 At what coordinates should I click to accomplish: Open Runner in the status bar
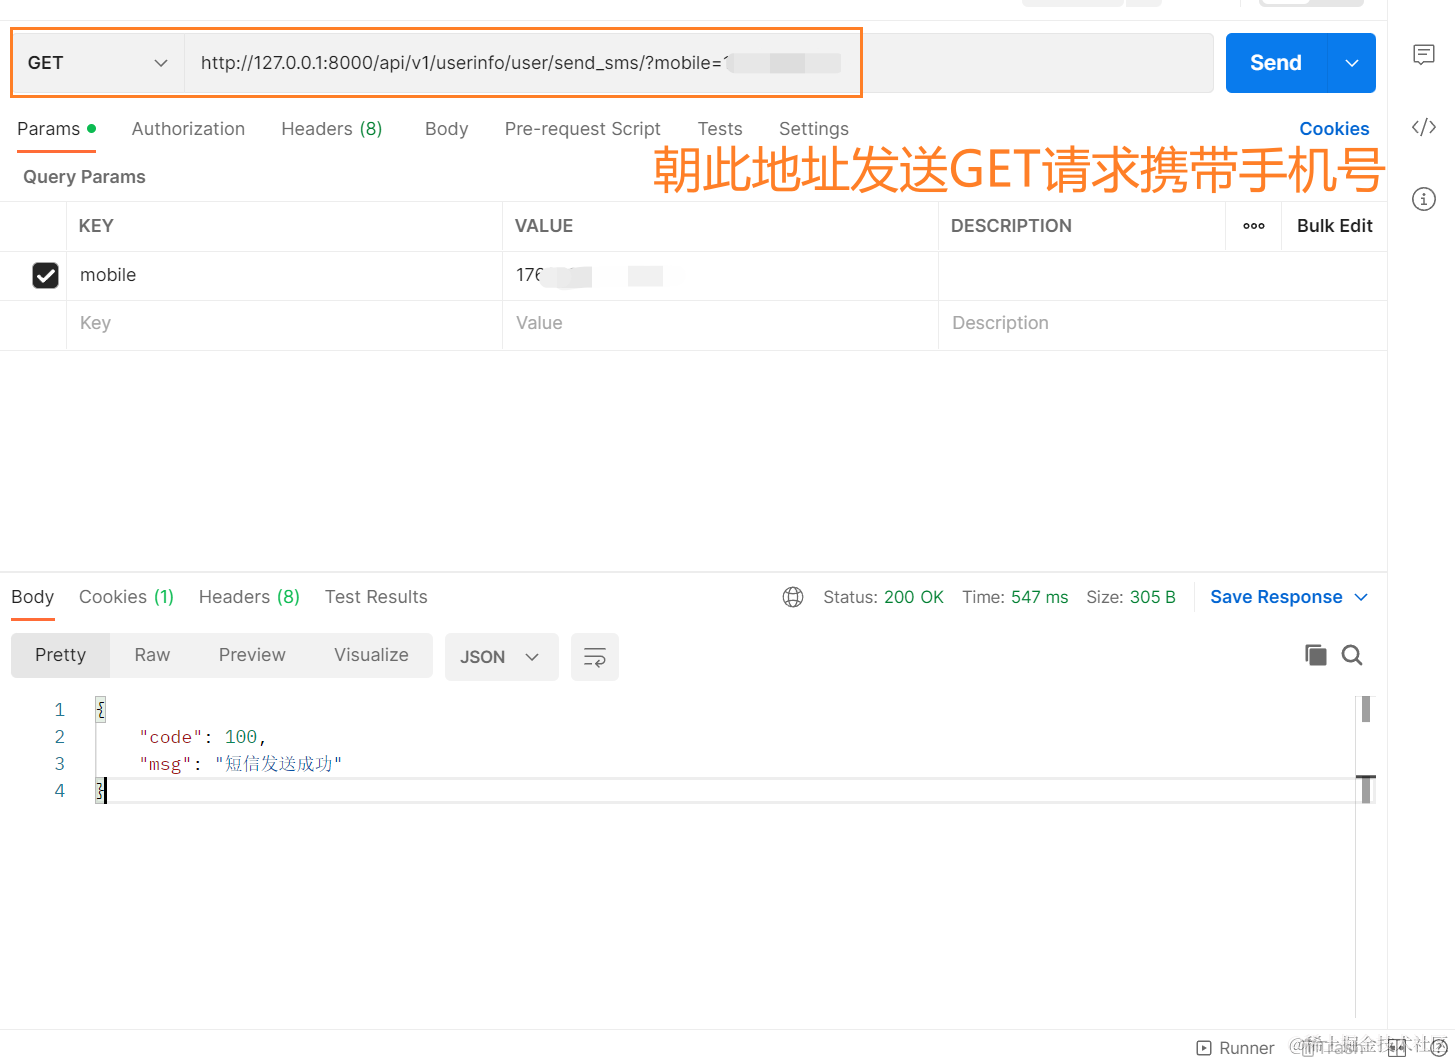point(1236,1048)
